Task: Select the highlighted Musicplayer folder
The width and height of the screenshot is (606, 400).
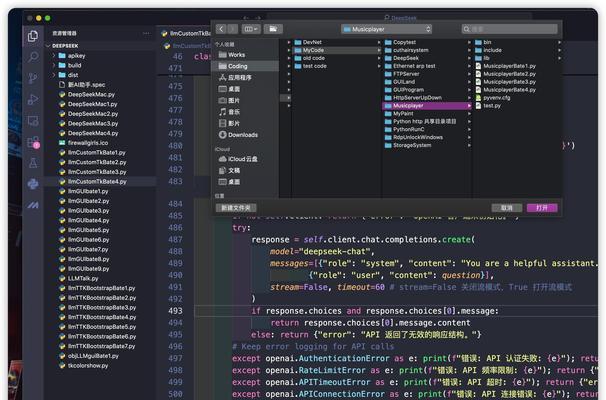Action: 427,106
